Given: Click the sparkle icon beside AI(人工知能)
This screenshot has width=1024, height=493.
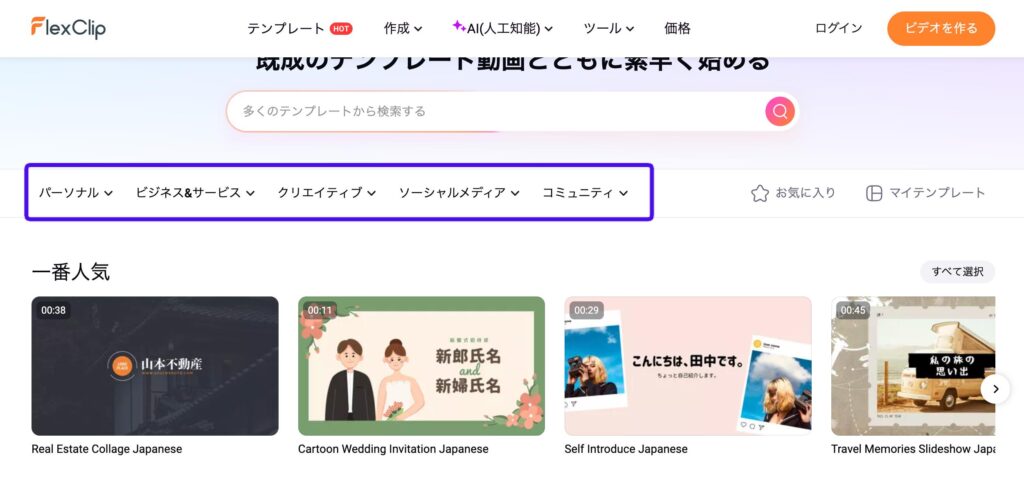Looking at the screenshot, I should (x=458, y=27).
